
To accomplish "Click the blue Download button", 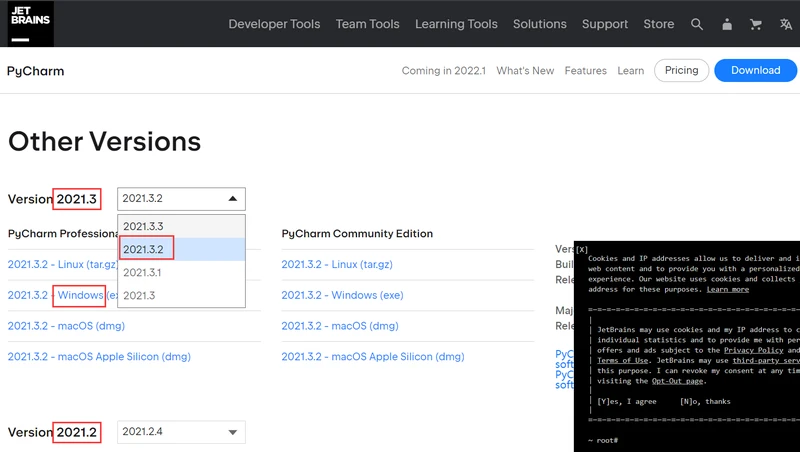I will coord(755,71).
